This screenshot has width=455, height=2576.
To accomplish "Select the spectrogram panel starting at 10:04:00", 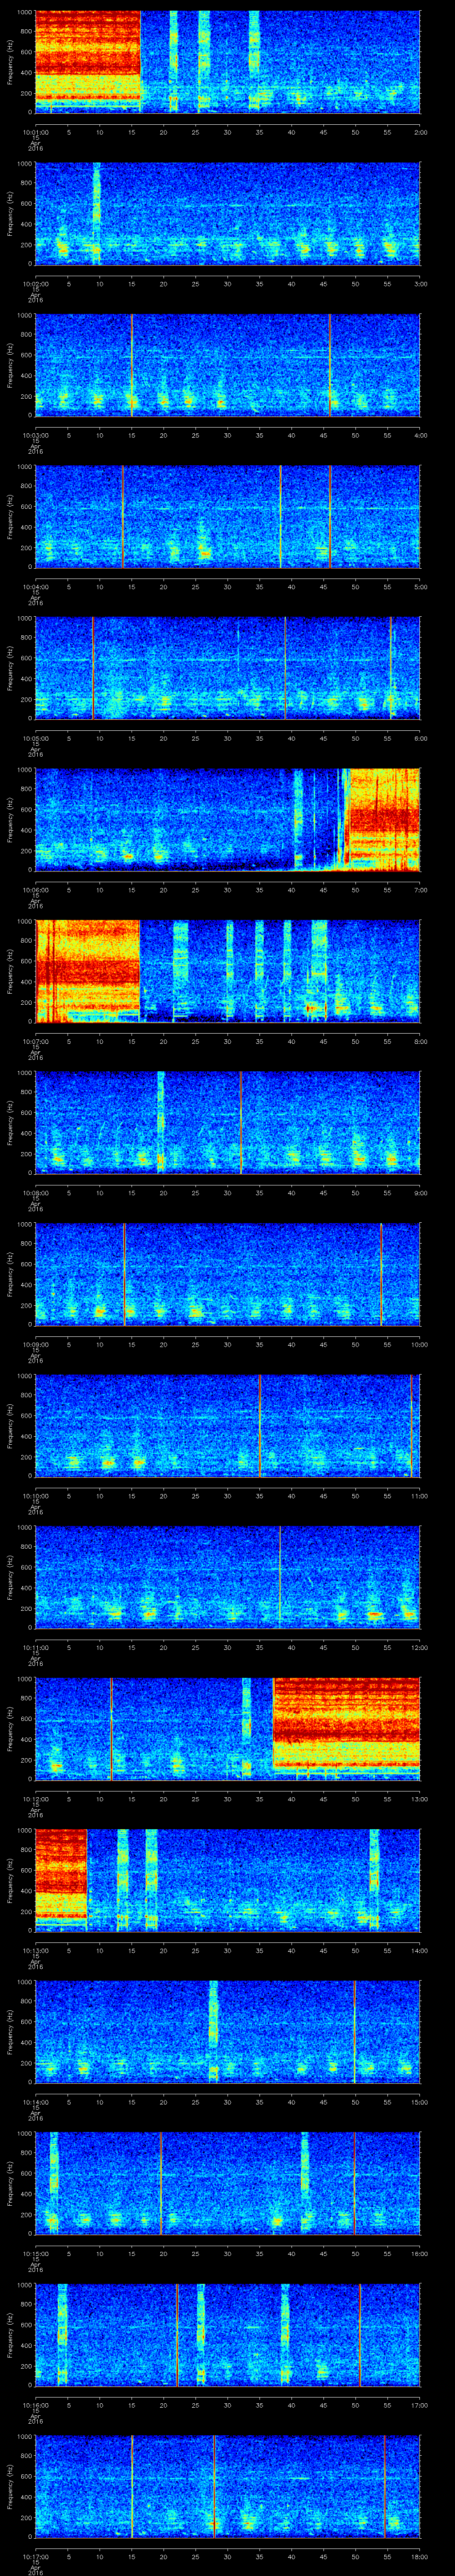I will click(227, 517).
